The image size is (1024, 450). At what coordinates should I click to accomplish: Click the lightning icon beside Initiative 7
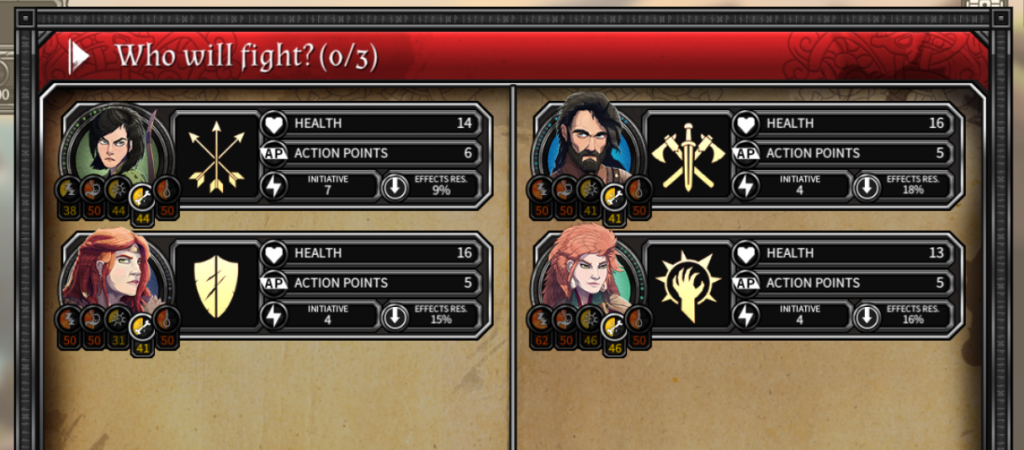274,185
